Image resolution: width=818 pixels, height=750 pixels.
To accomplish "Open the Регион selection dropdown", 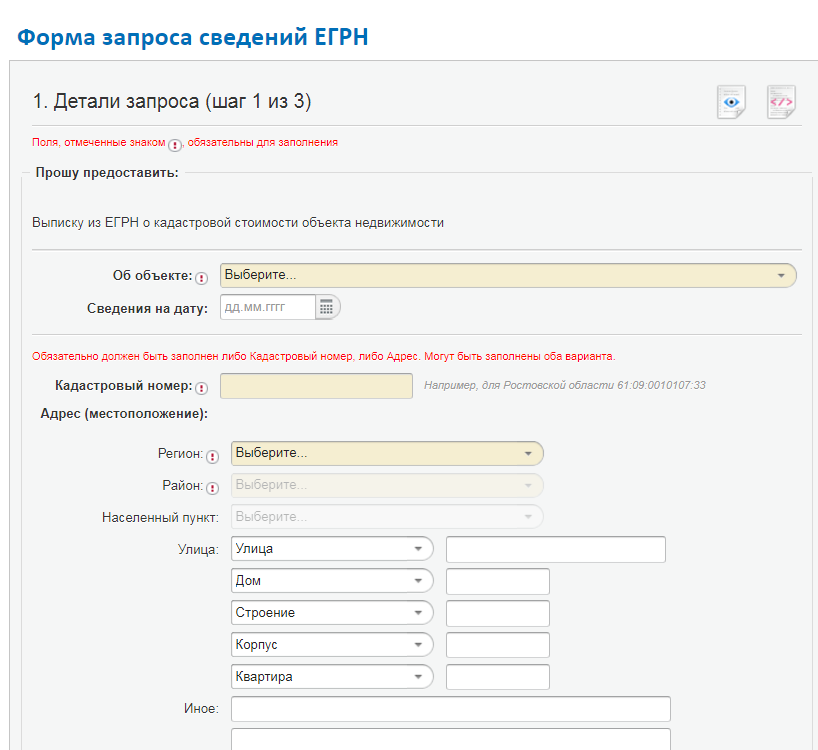I will click(x=387, y=454).
